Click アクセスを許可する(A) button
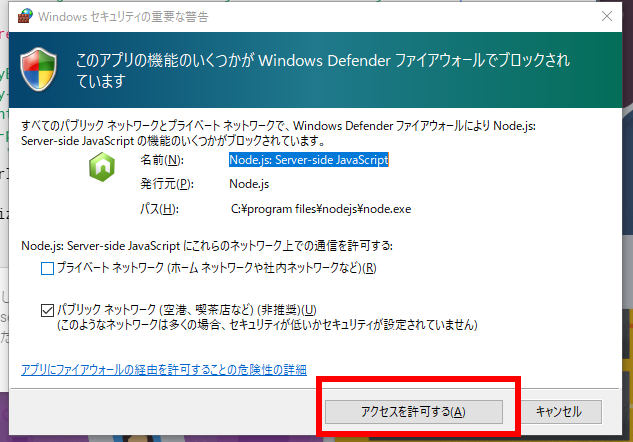633x442 pixels. [x=414, y=412]
